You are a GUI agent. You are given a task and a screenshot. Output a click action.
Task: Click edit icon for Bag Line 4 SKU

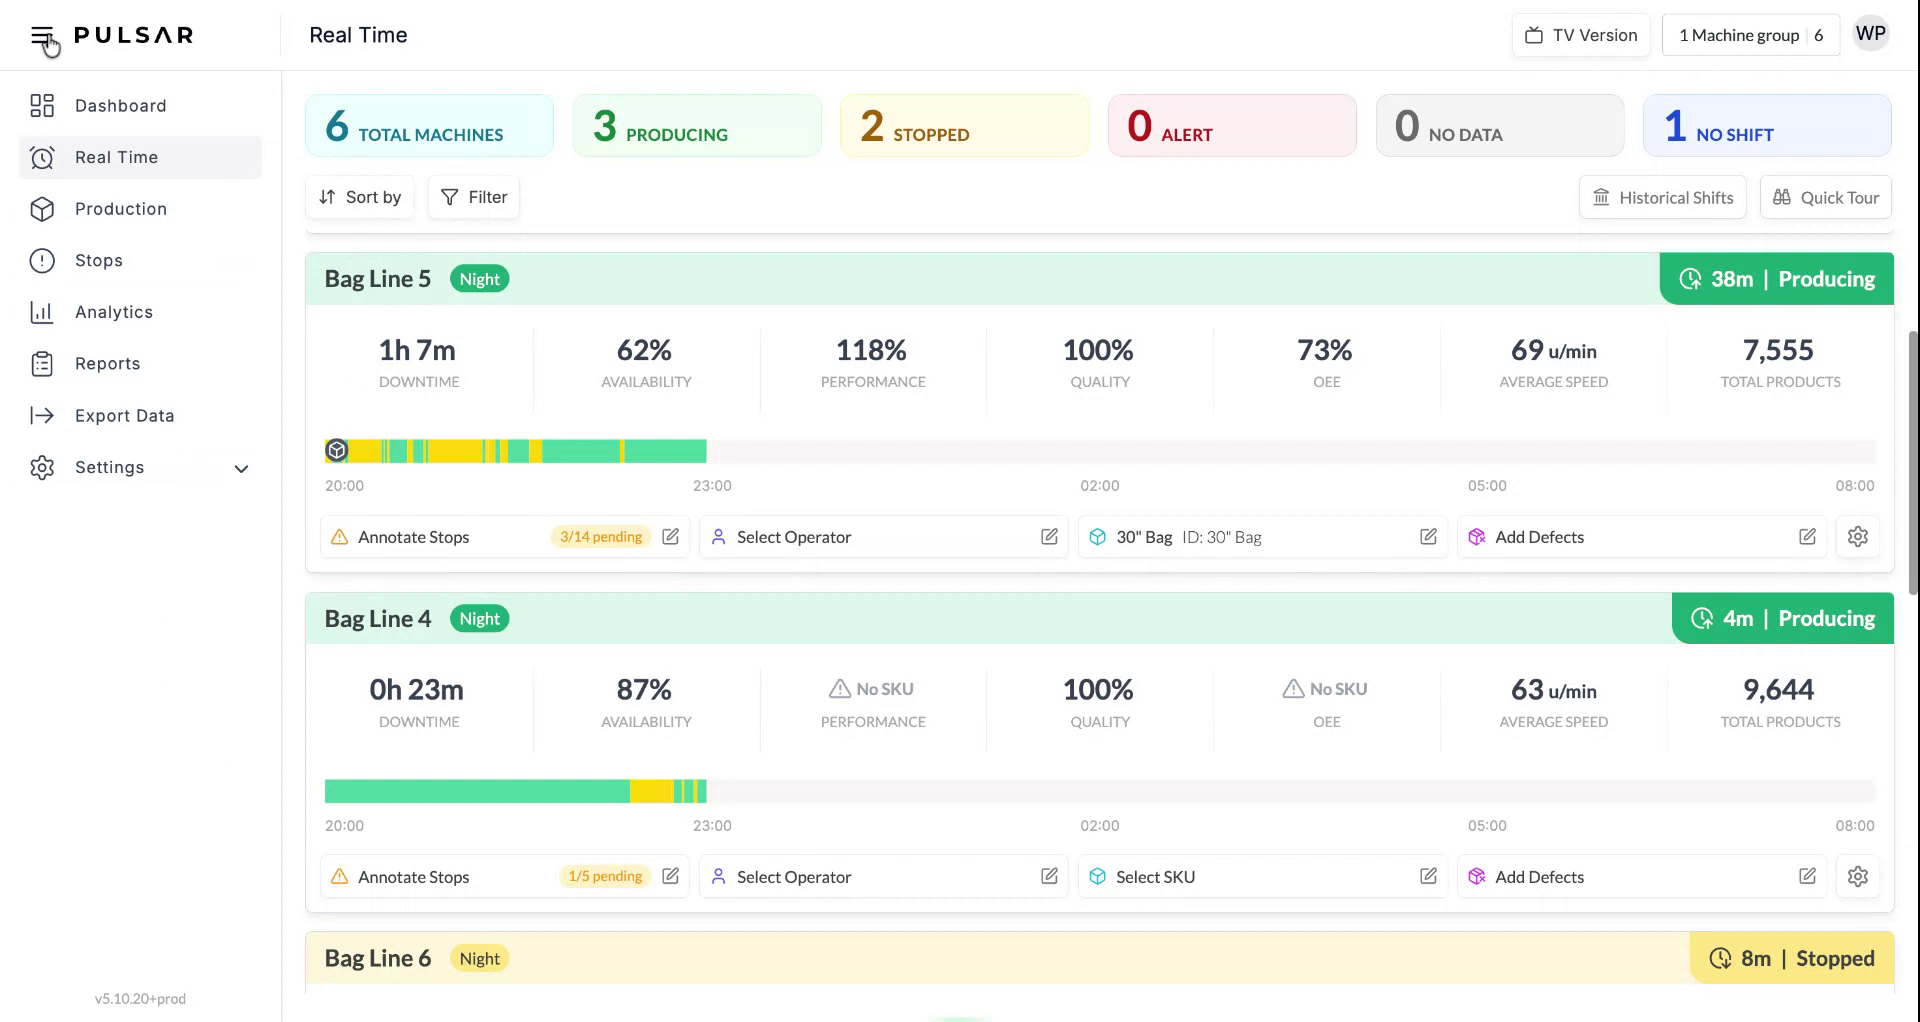1428,877
